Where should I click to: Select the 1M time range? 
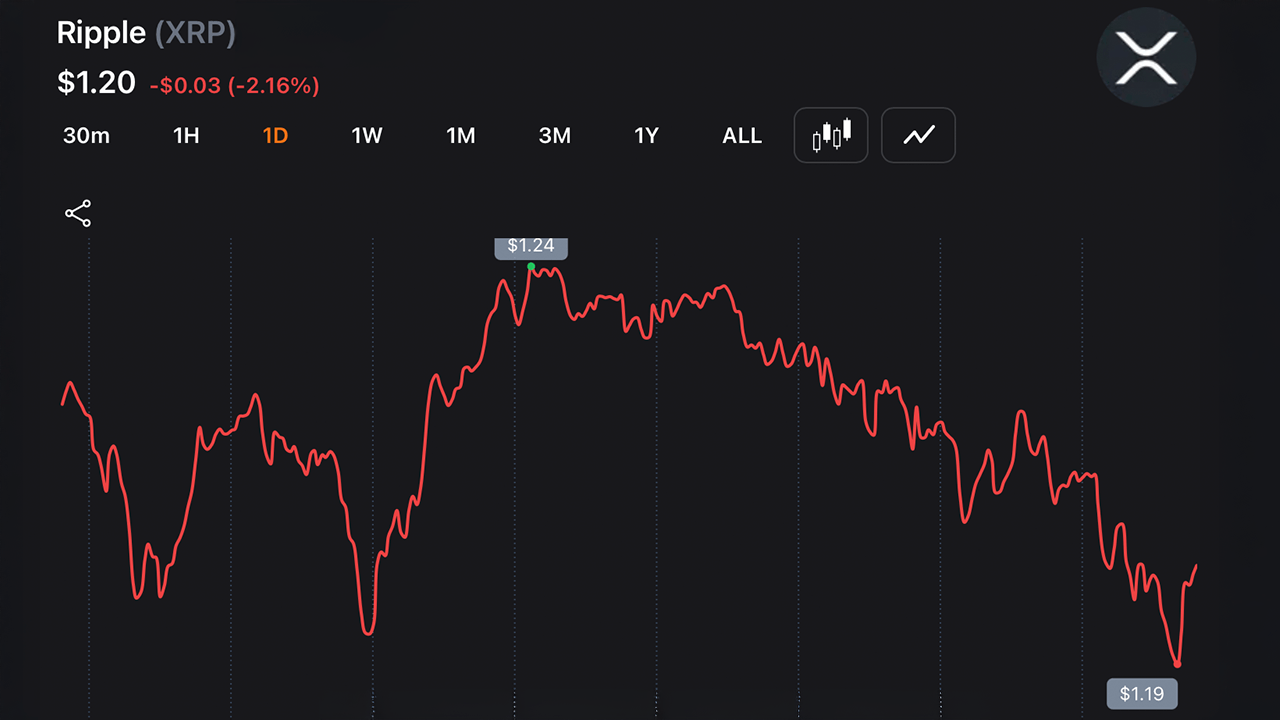click(460, 136)
